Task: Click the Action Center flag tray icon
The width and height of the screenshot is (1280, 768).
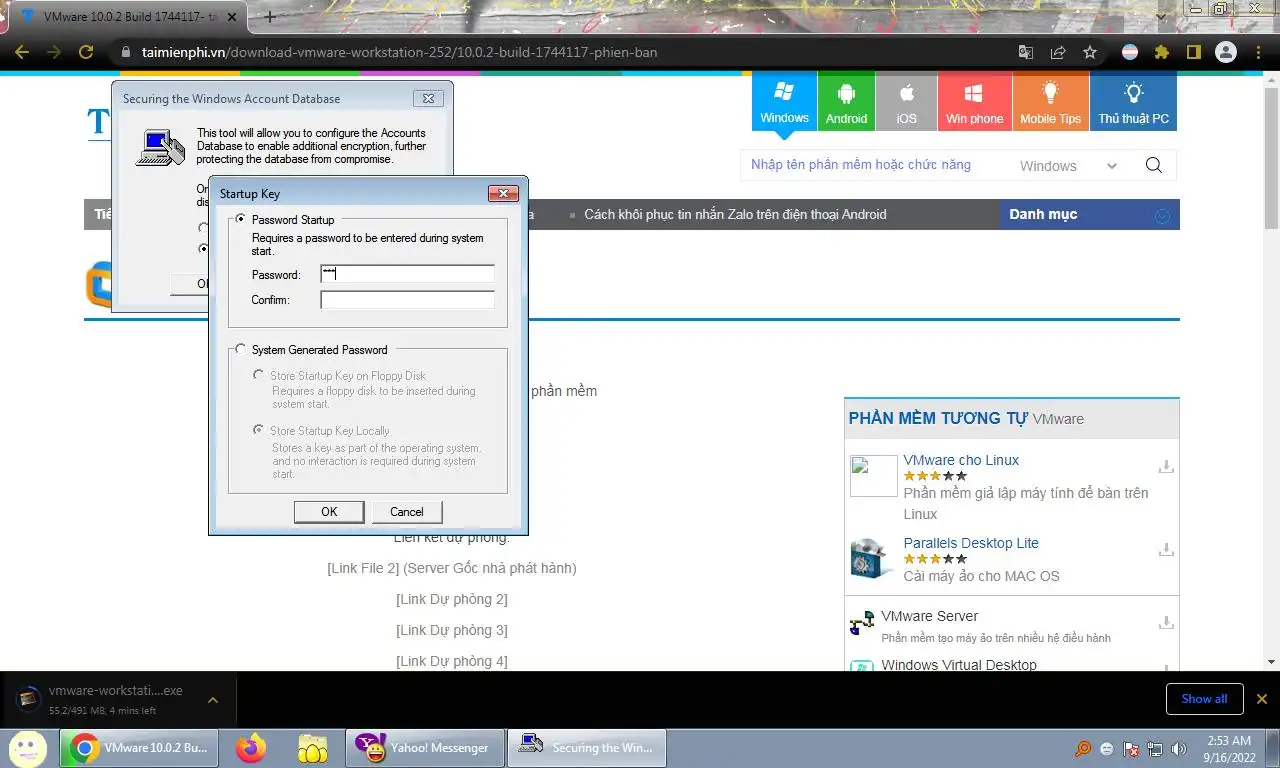Action: pyautogui.click(x=1132, y=748)
